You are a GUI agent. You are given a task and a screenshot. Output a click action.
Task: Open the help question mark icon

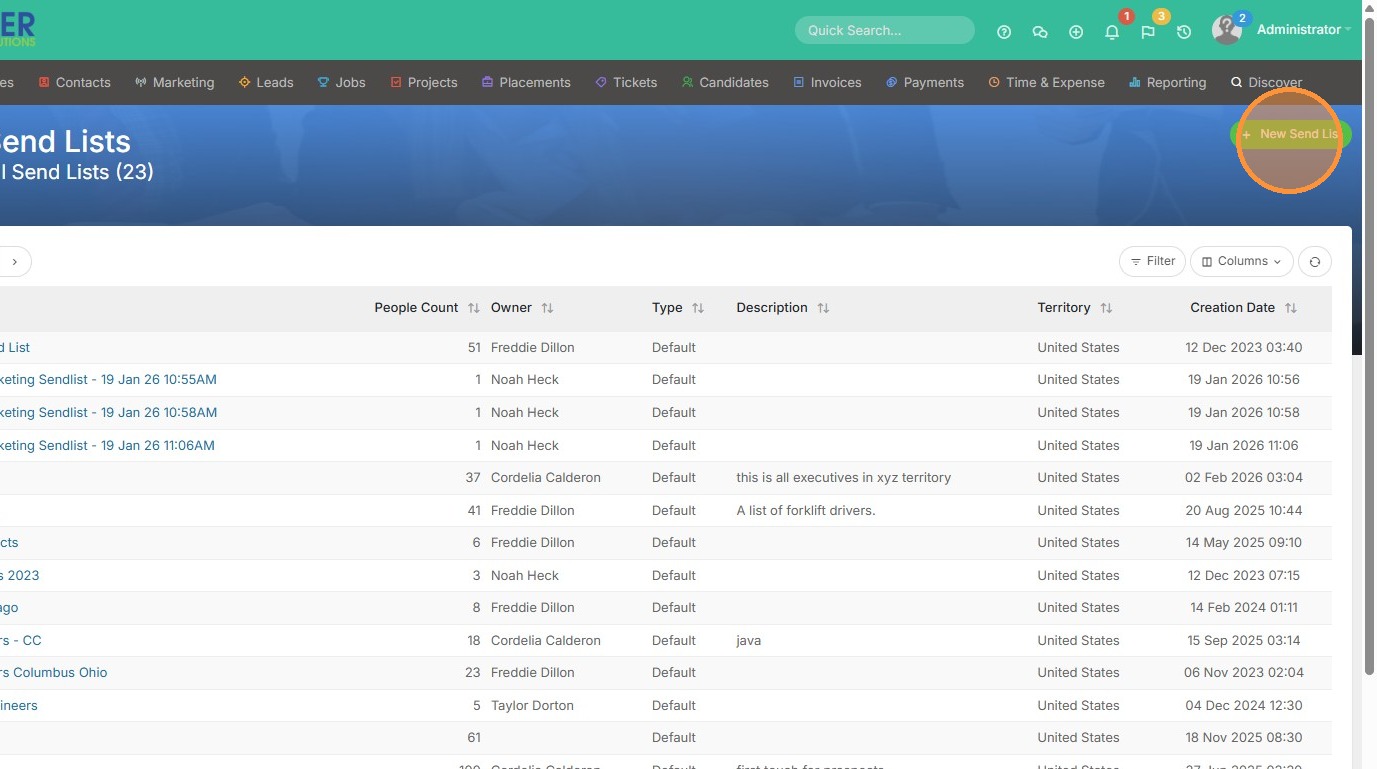(x=1004, y=32)
